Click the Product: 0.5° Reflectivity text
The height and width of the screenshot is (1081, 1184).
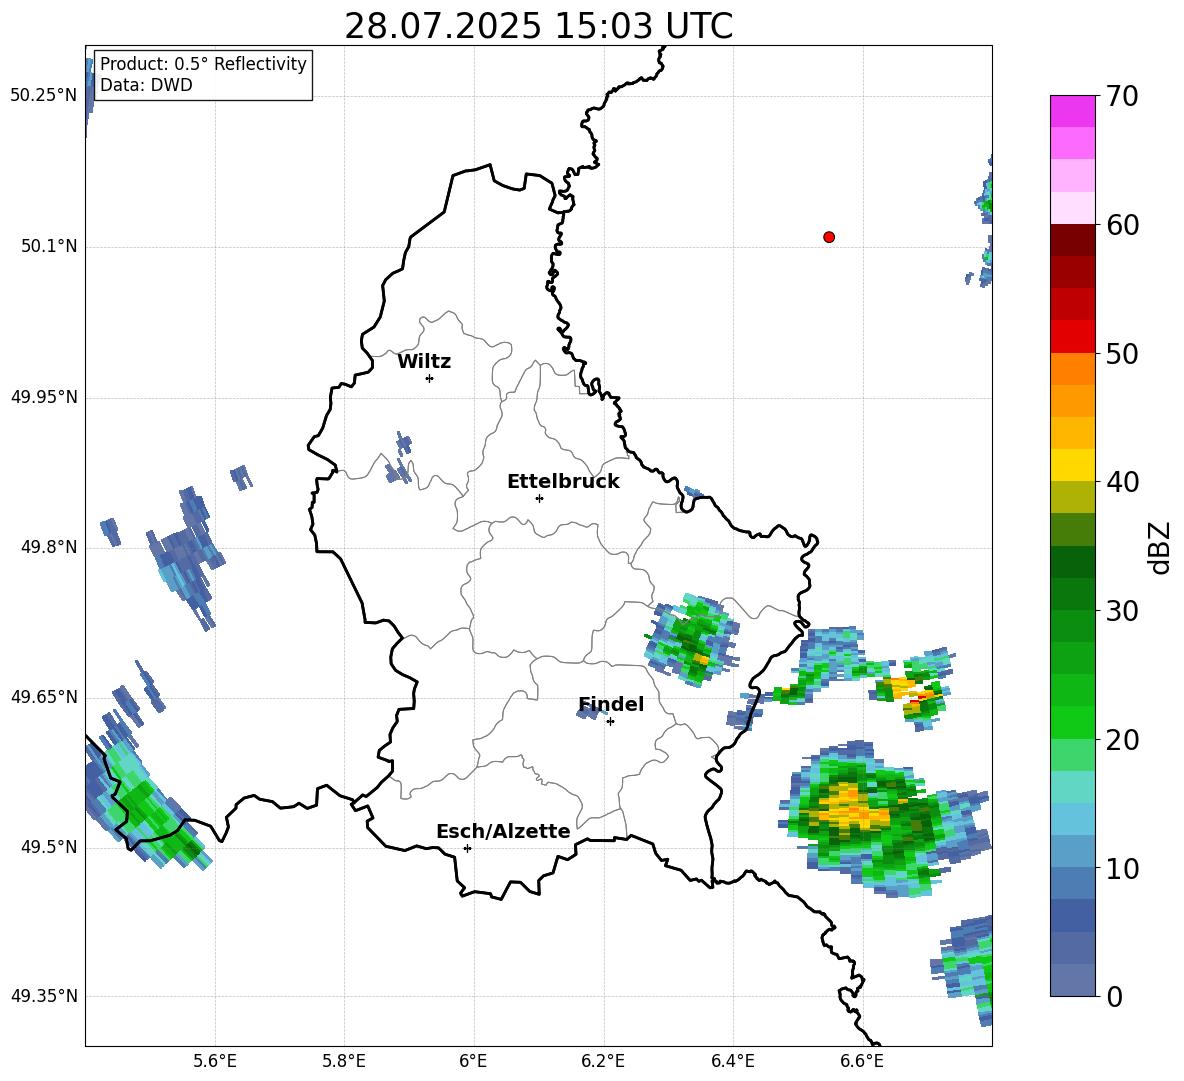click(203, 64)
